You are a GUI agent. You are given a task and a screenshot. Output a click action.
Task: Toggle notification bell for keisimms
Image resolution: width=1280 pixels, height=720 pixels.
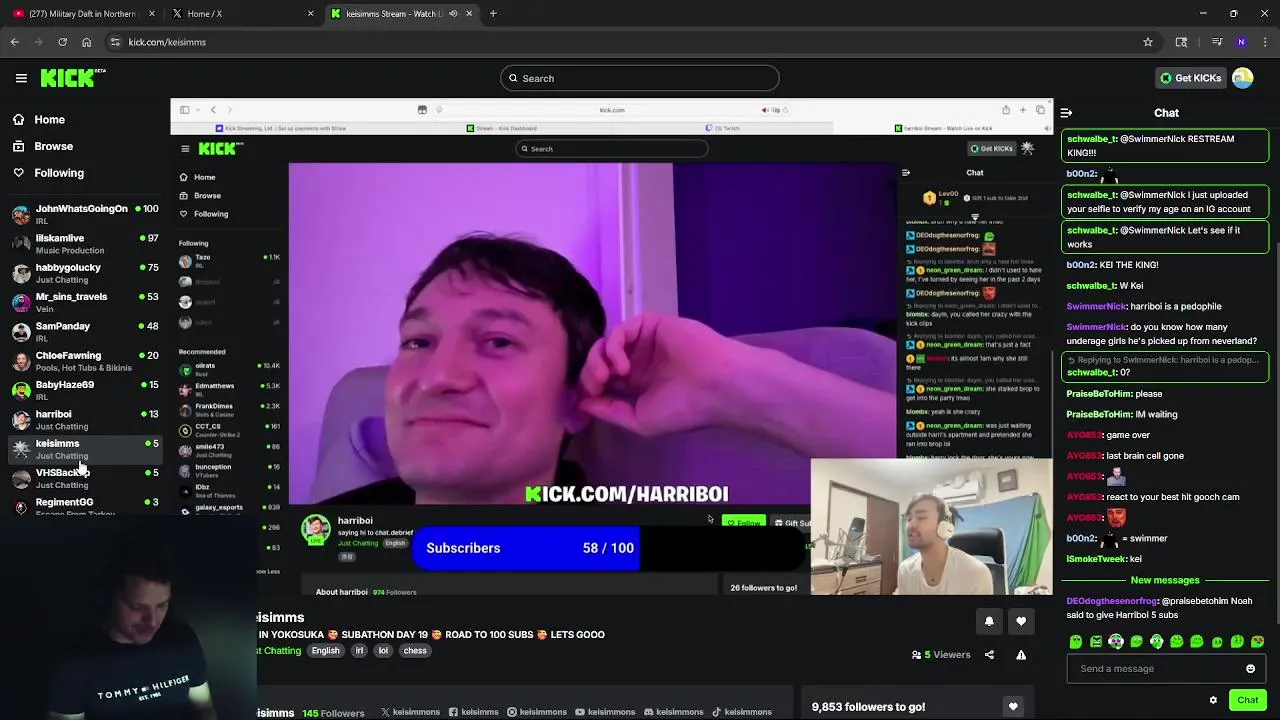[x=989, y=621]
